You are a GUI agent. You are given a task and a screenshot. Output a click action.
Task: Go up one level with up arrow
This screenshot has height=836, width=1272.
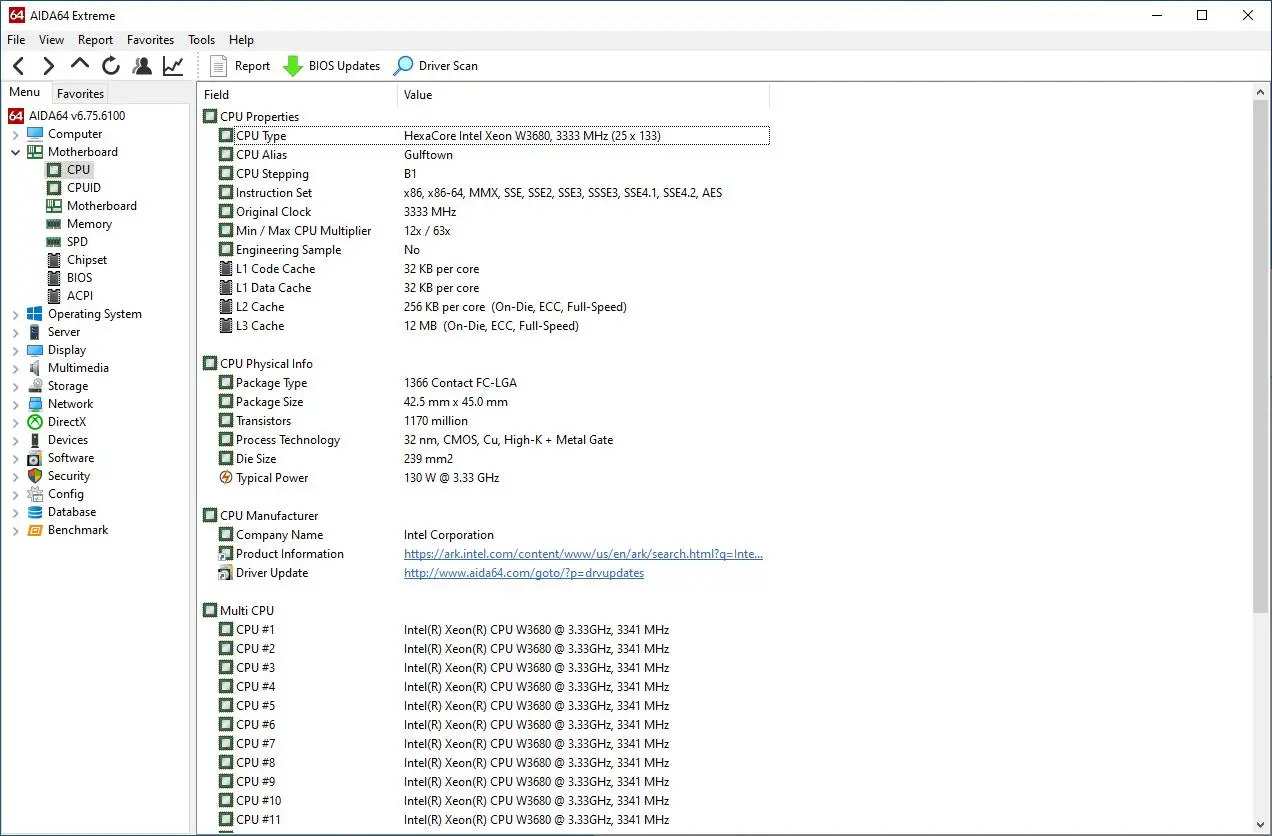tap(80, 65)
